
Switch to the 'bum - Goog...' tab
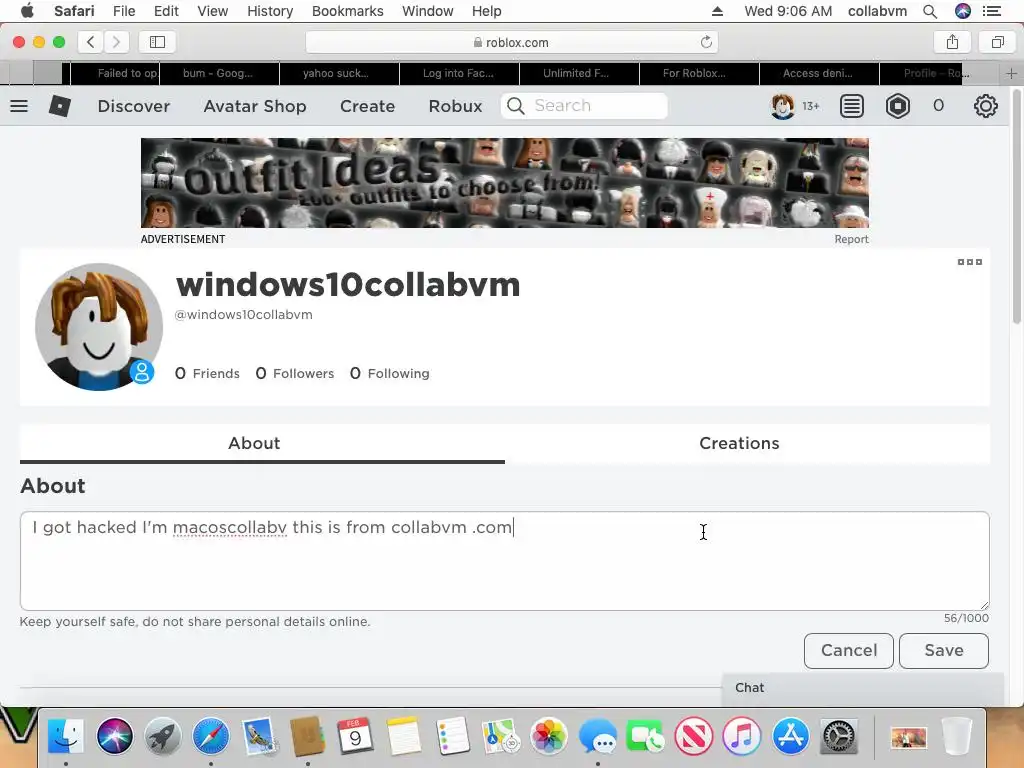(x=219, y=73)
